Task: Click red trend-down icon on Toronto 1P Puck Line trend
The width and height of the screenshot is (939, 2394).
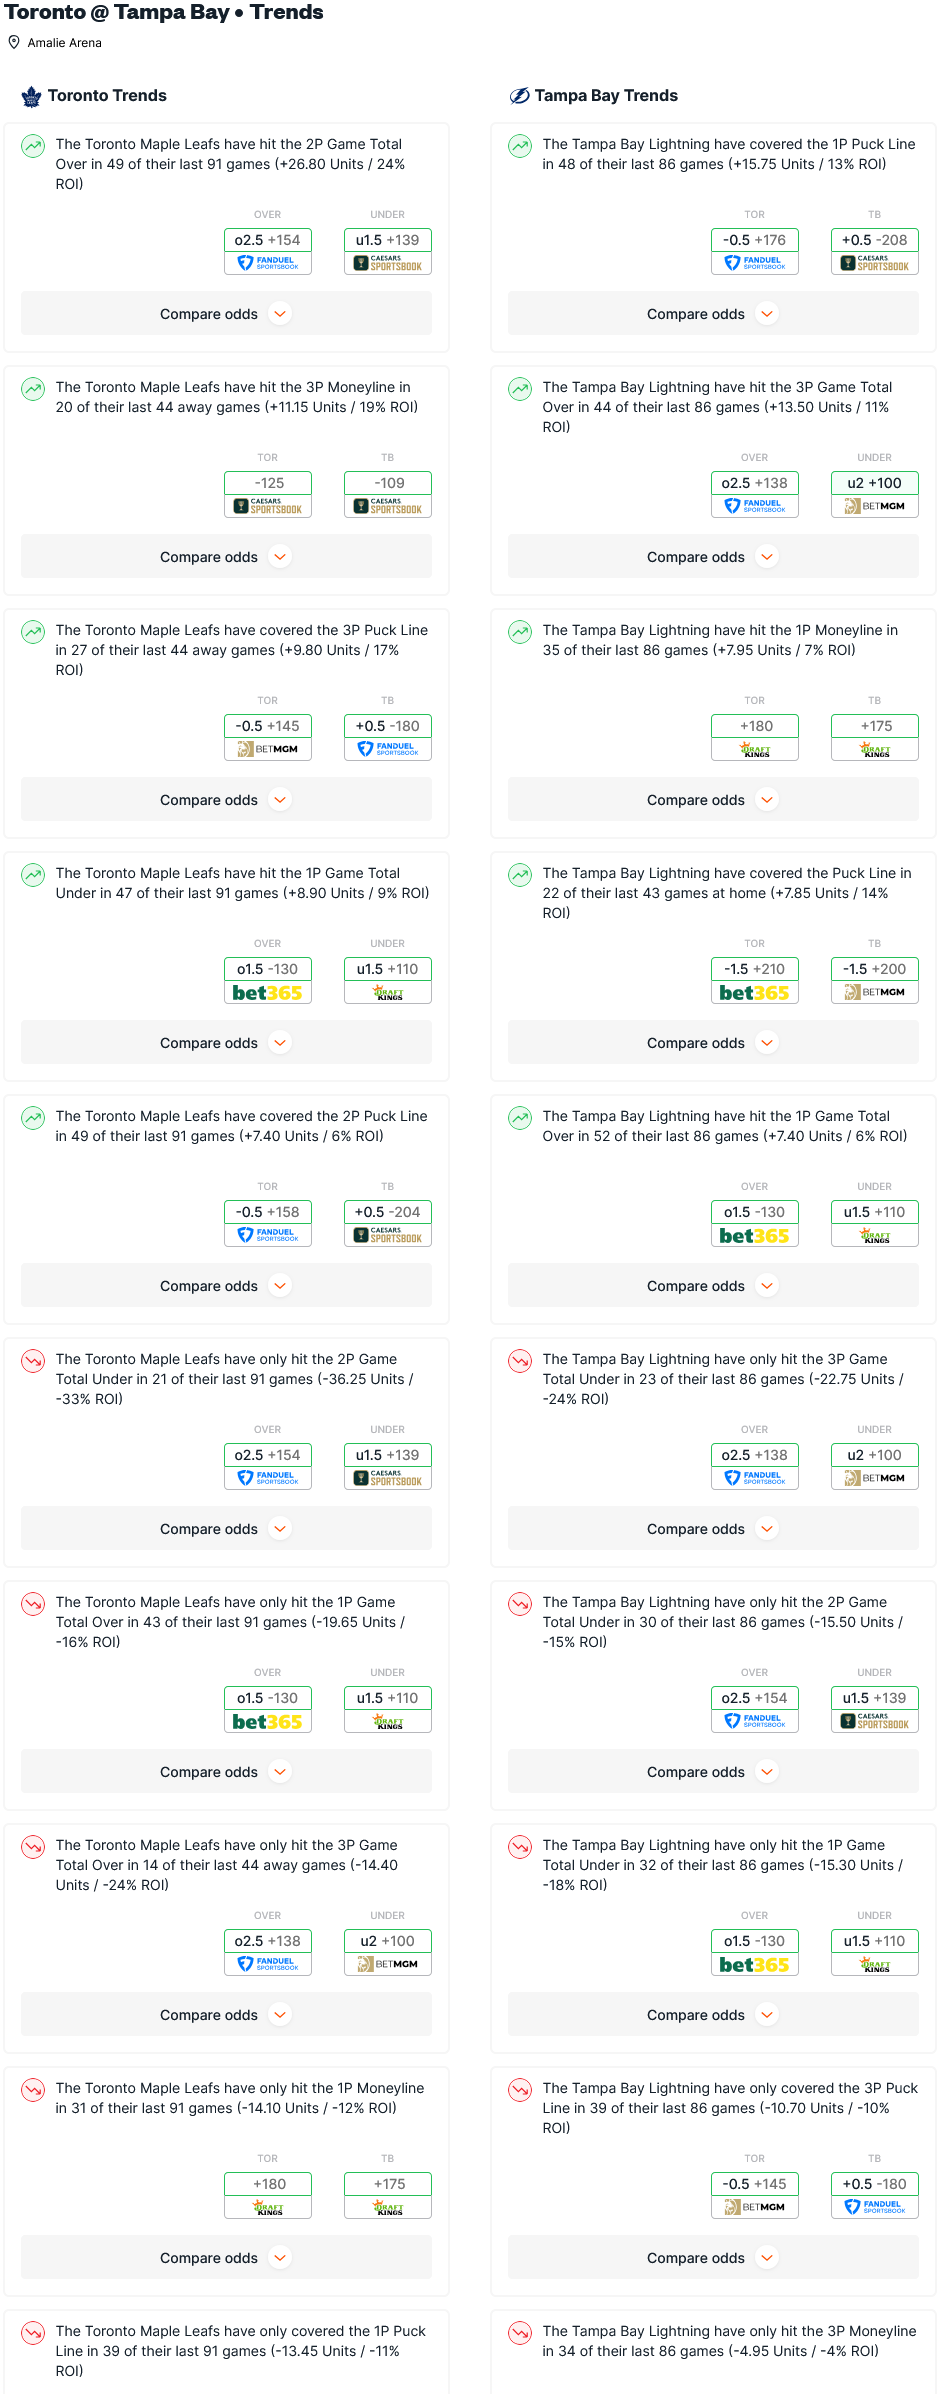Action: 33,2333
